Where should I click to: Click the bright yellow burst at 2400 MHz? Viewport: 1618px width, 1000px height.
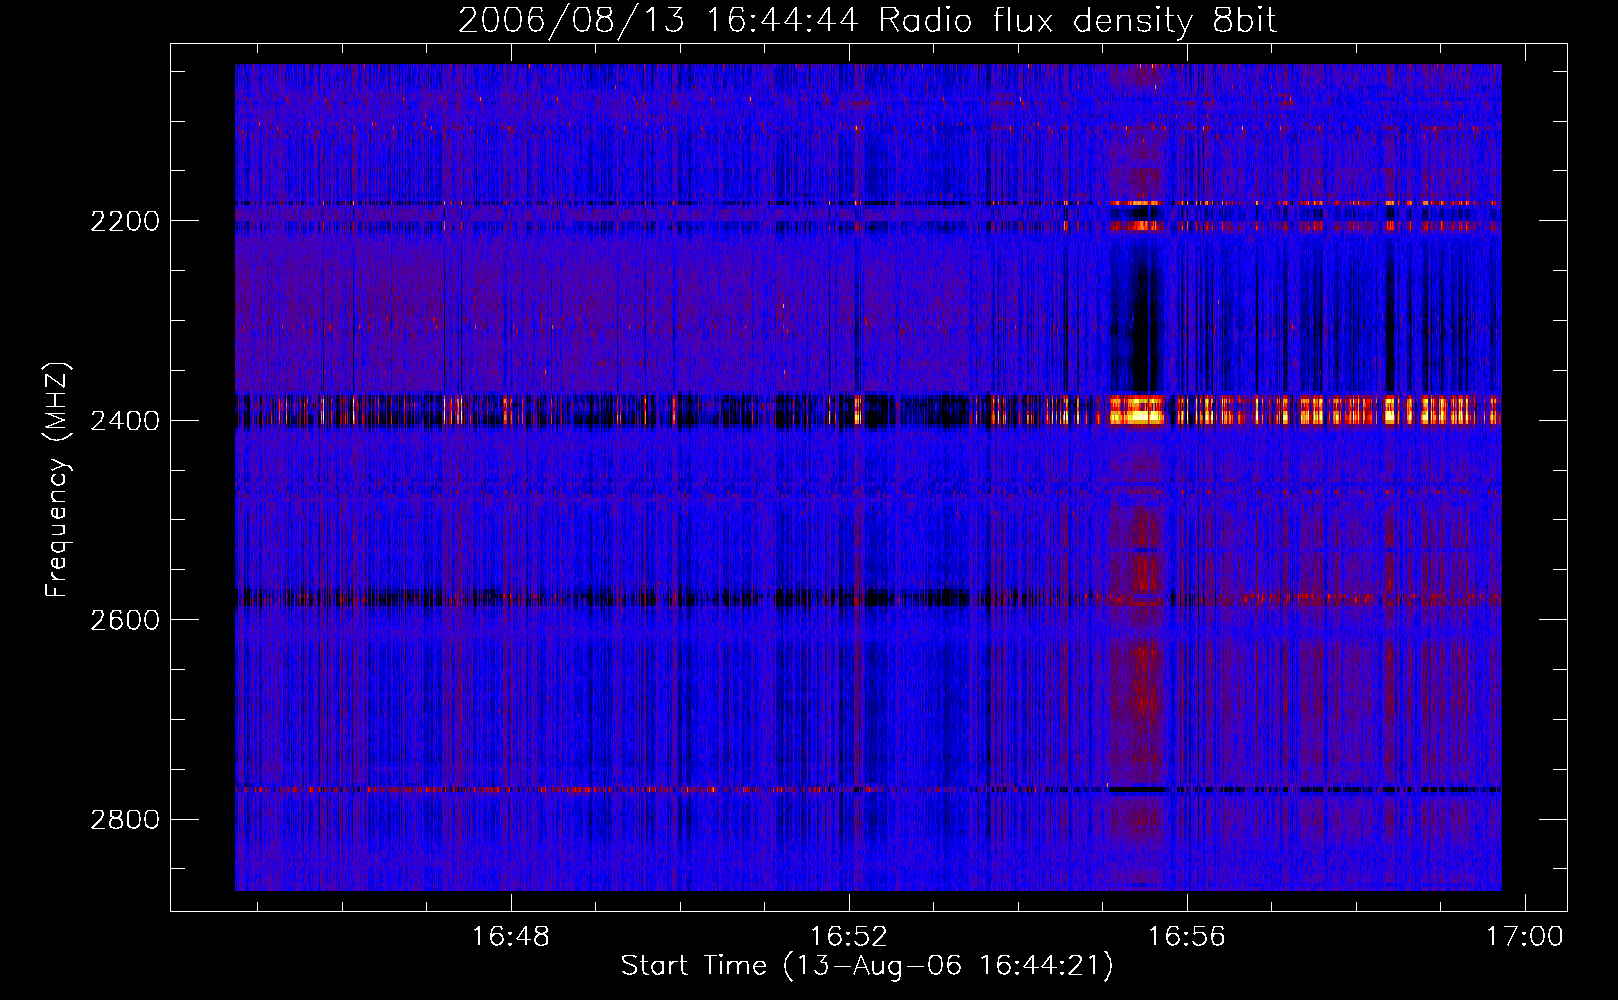[1138, 410]
